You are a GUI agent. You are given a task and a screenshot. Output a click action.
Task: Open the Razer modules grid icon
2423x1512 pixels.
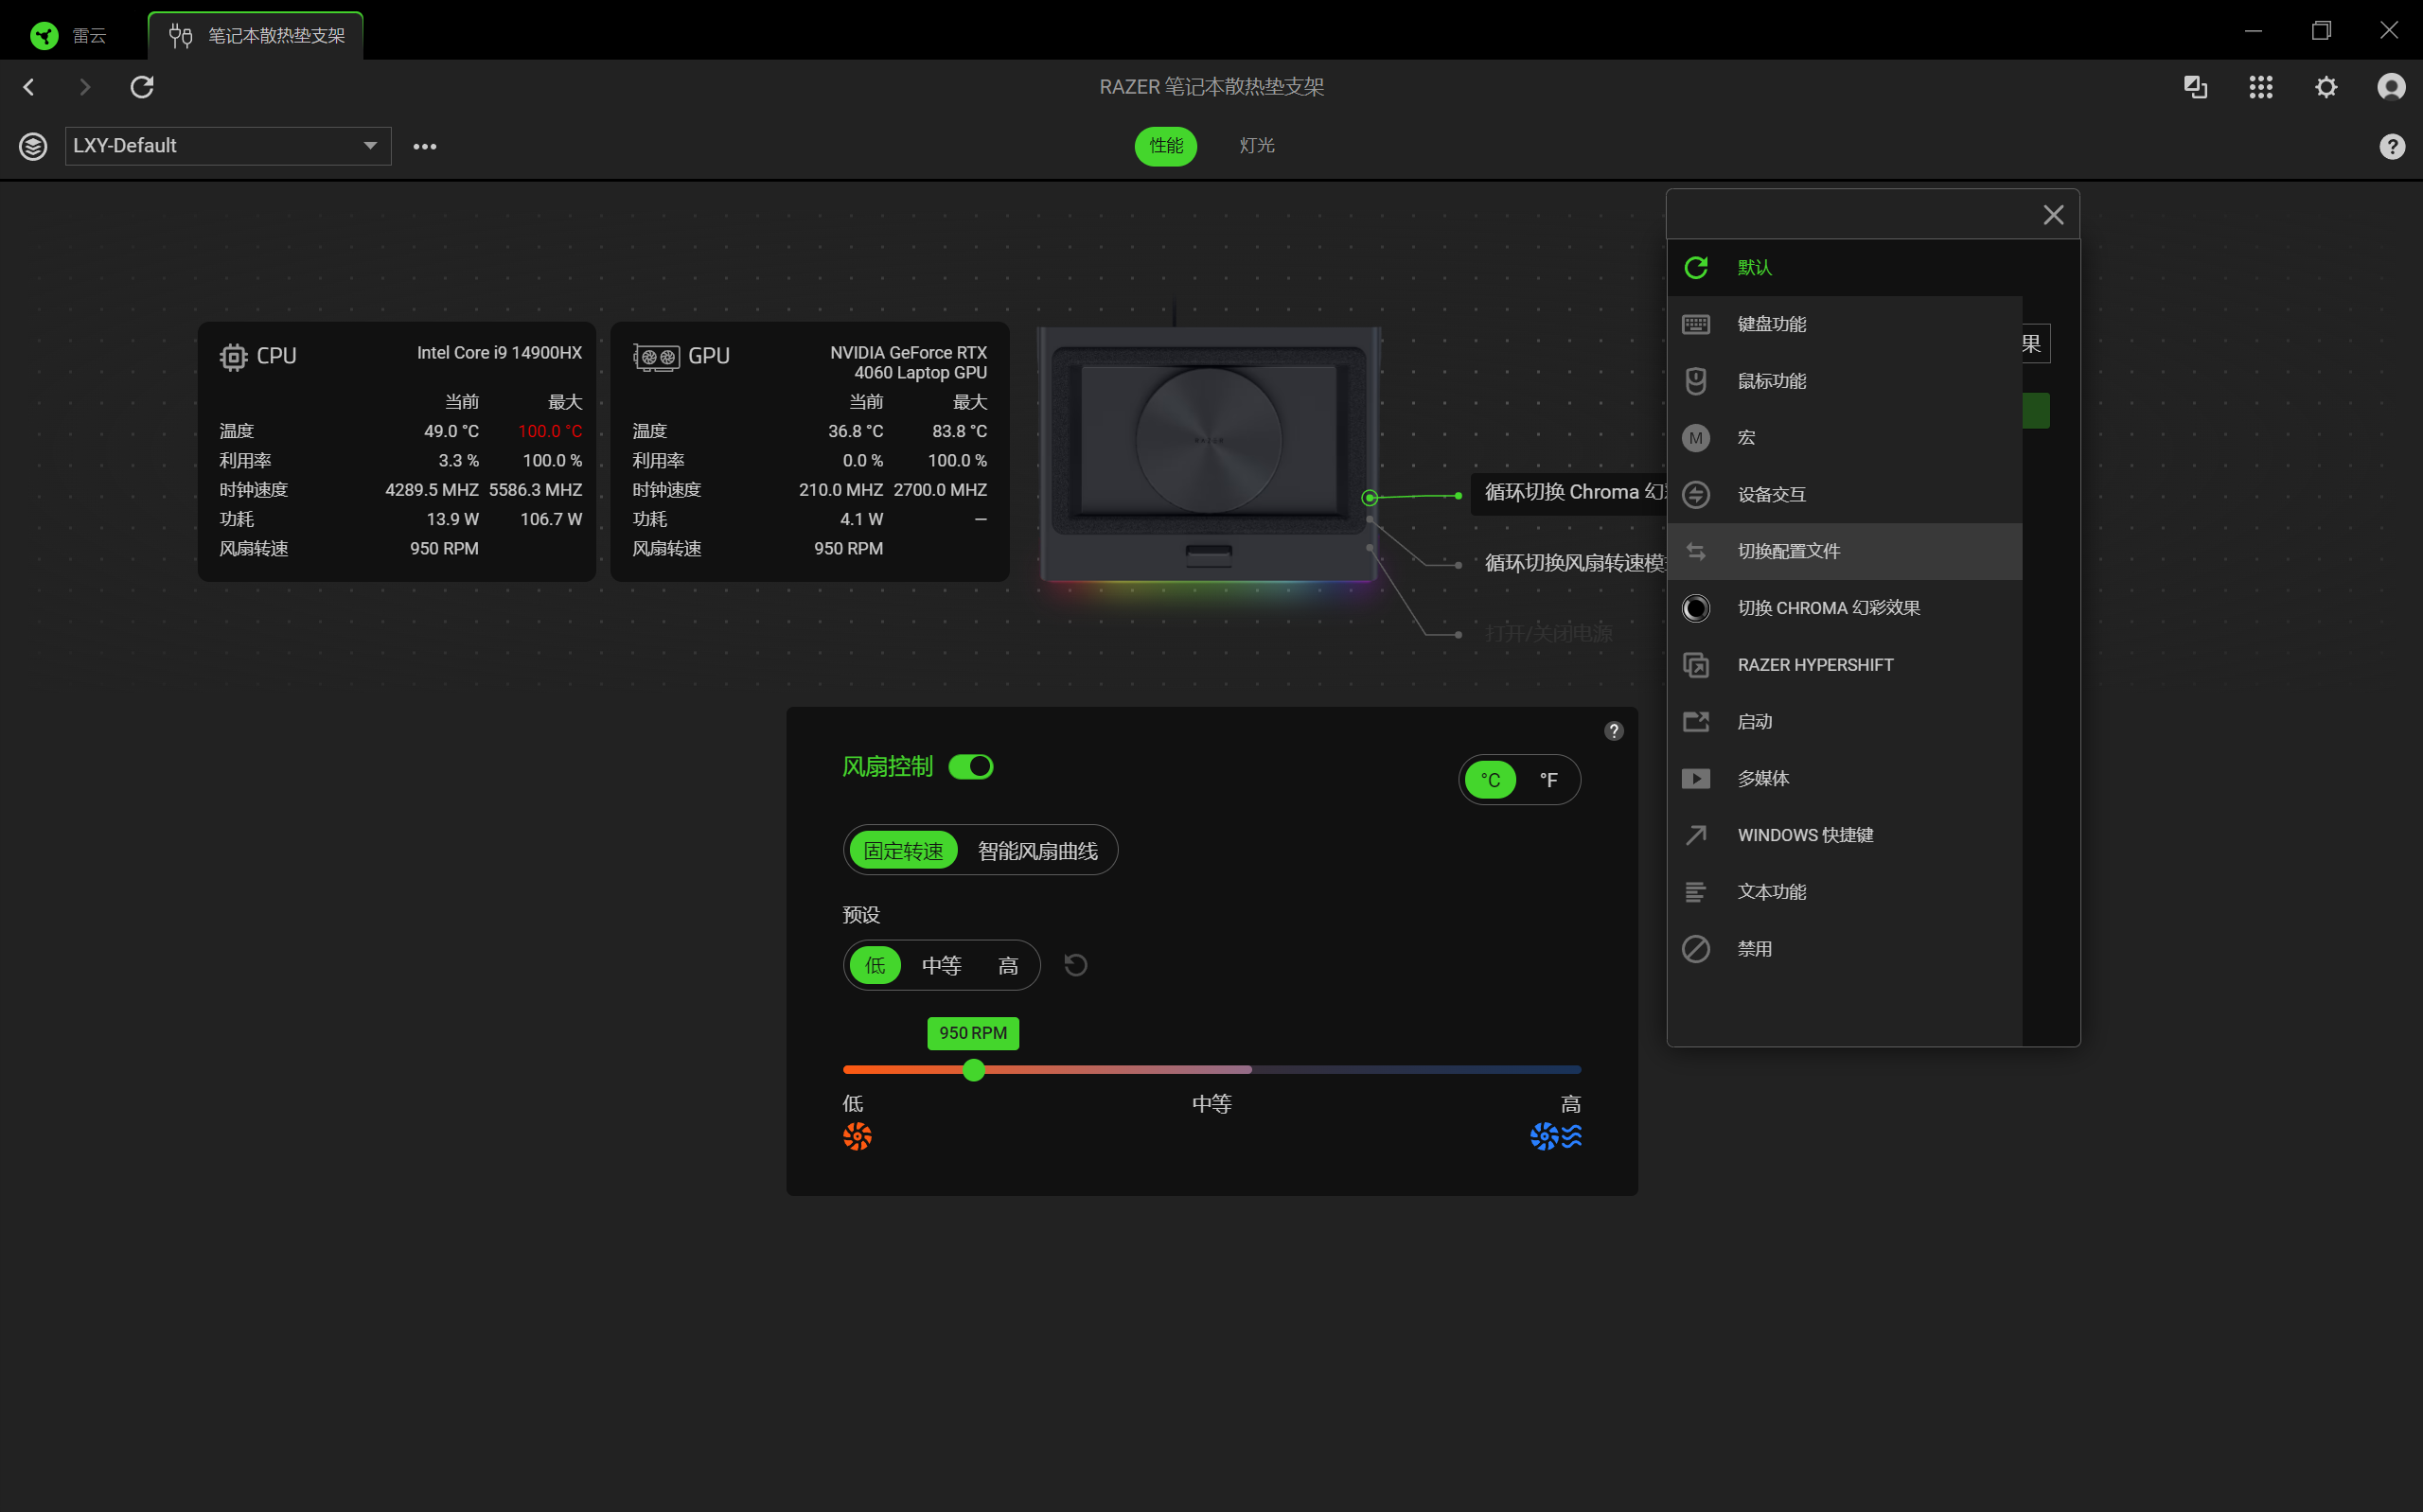2260,87
